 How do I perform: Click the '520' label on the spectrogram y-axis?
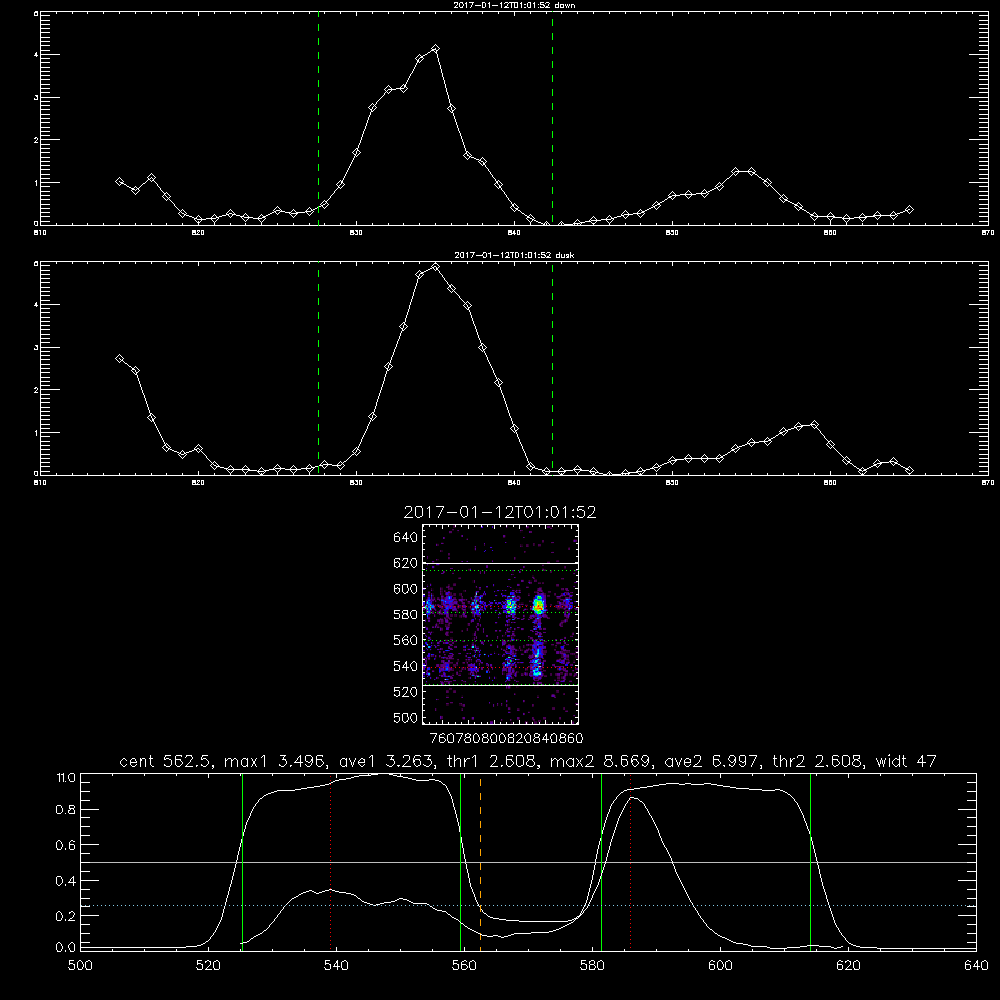pos(405,692)
